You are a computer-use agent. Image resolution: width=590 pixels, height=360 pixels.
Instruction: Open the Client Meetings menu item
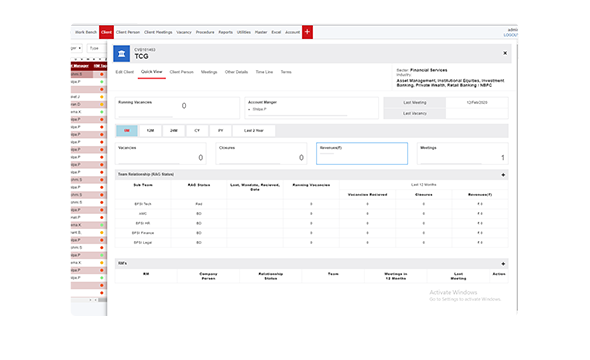pyautogui.click(x=158, y=32)
